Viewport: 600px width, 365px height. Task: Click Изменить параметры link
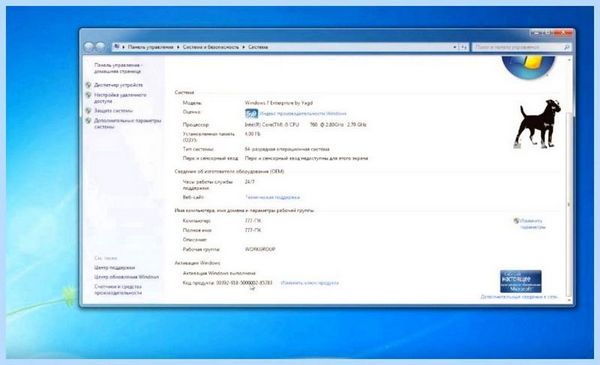pos(533,224)
